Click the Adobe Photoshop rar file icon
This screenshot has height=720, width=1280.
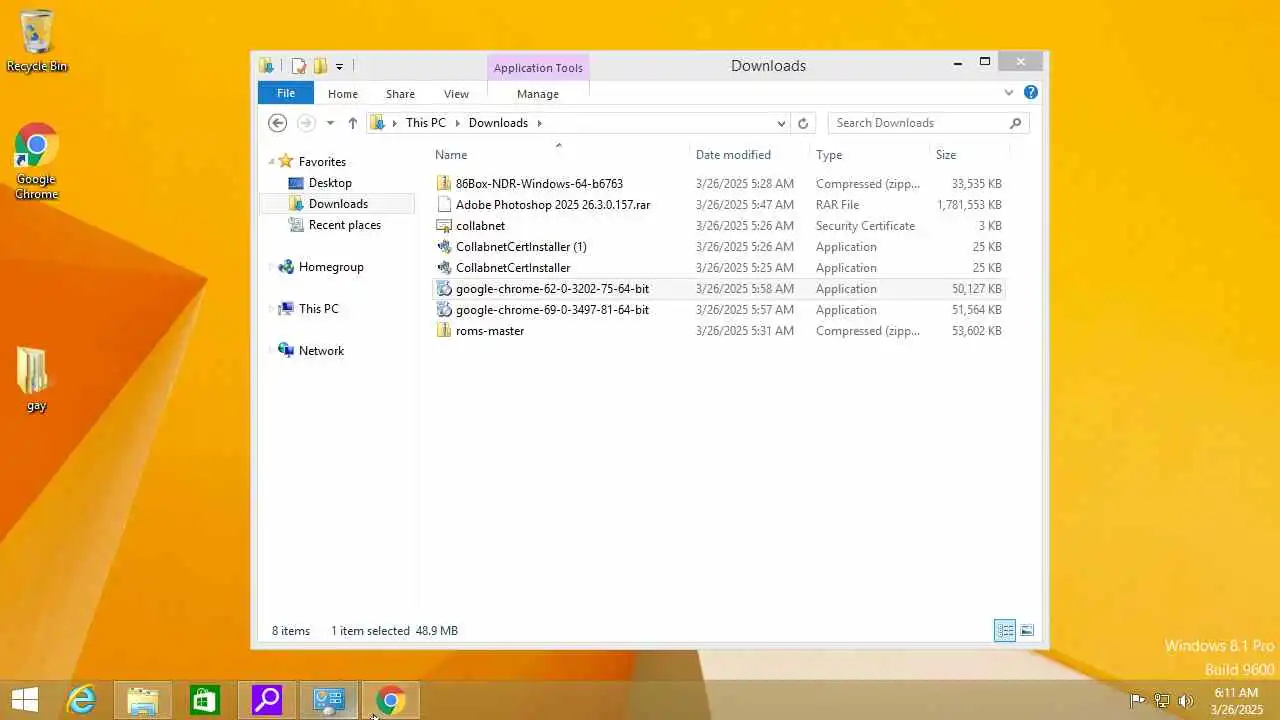click(x=444, y=205)
